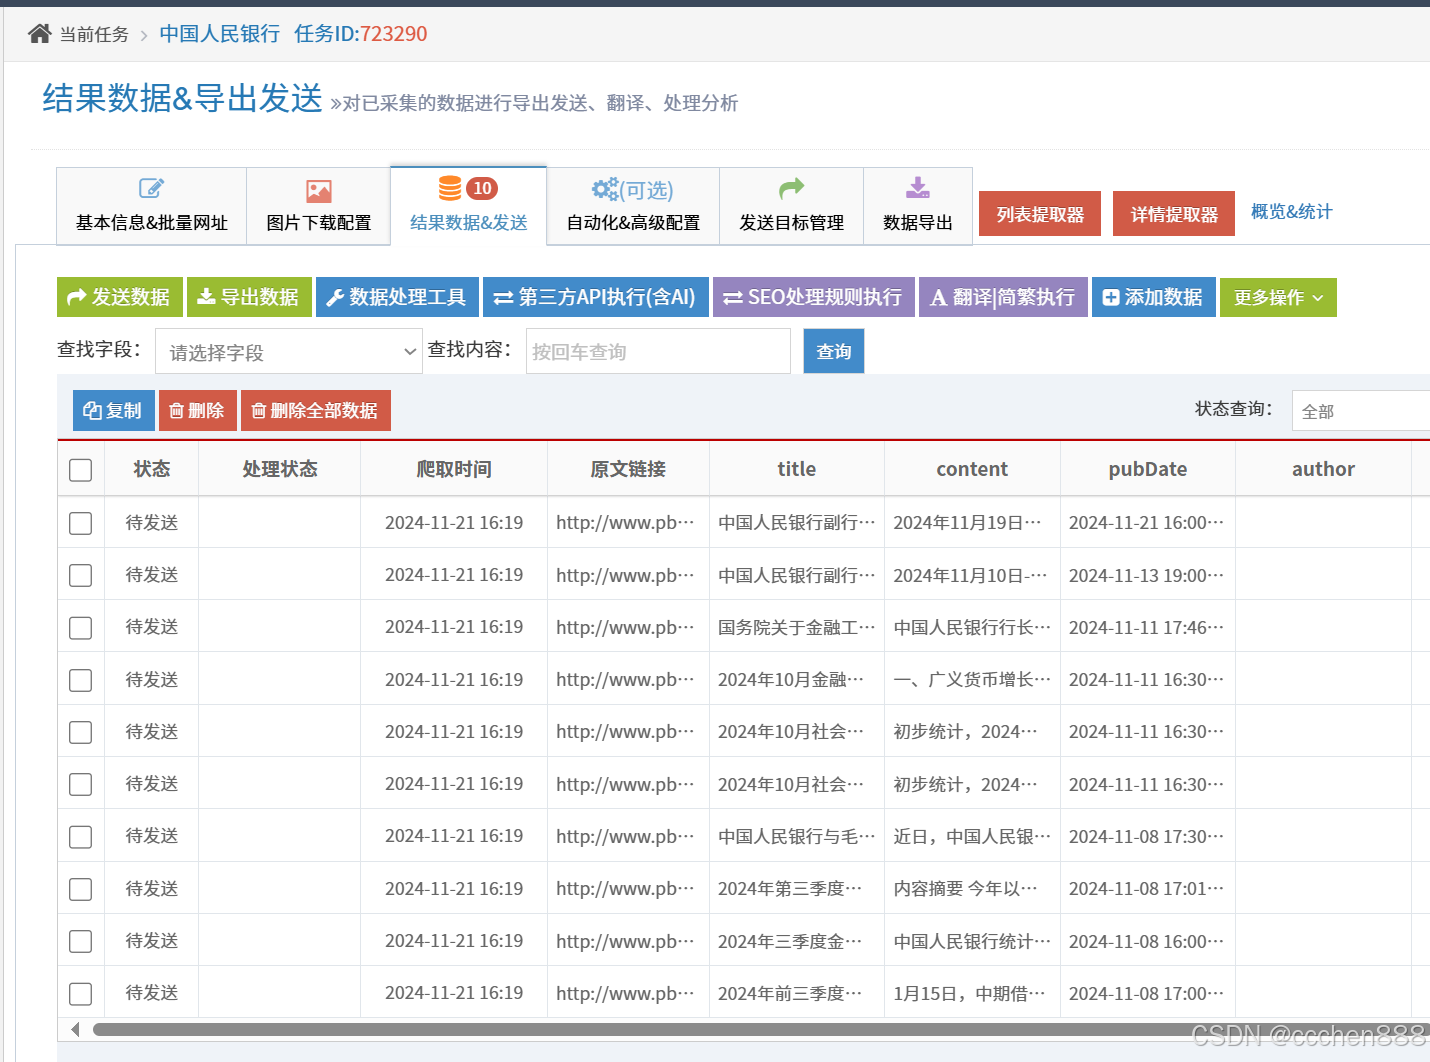Open the 请选择字段 field dropdown
1430x1062 pixels.
289,352
